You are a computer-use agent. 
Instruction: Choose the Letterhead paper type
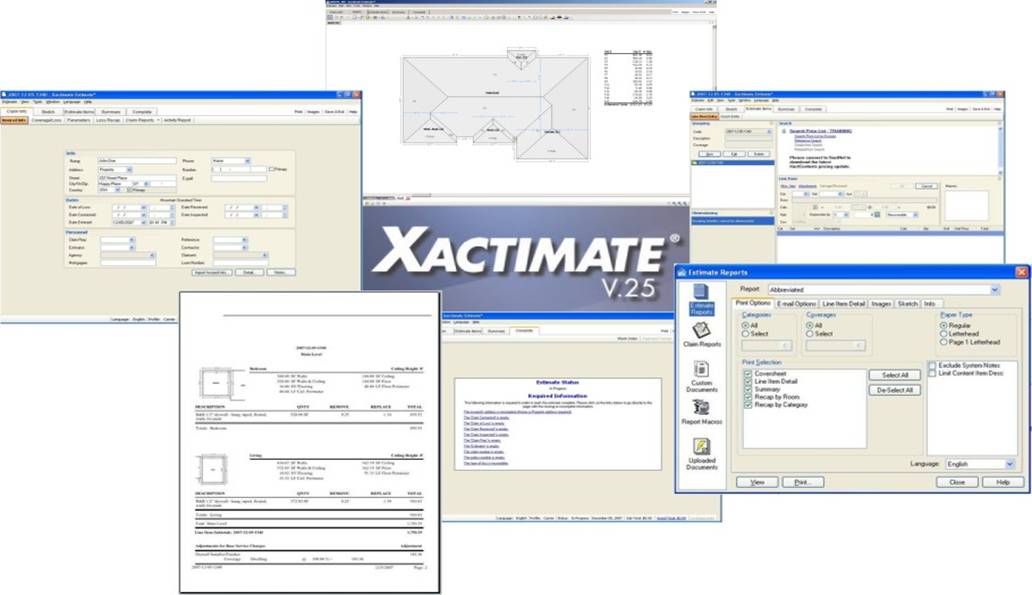(944, 334)
